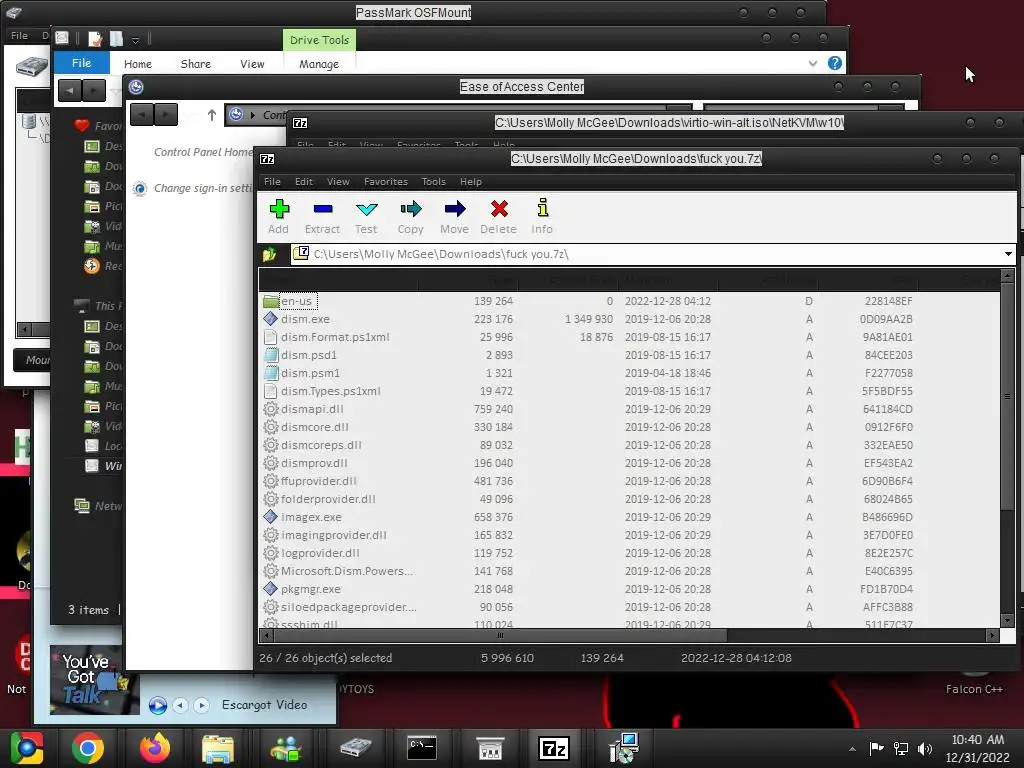Open File Explorer from taskbar
Viewport: 1024px width, 768px height.
click(x=217, y=748)
